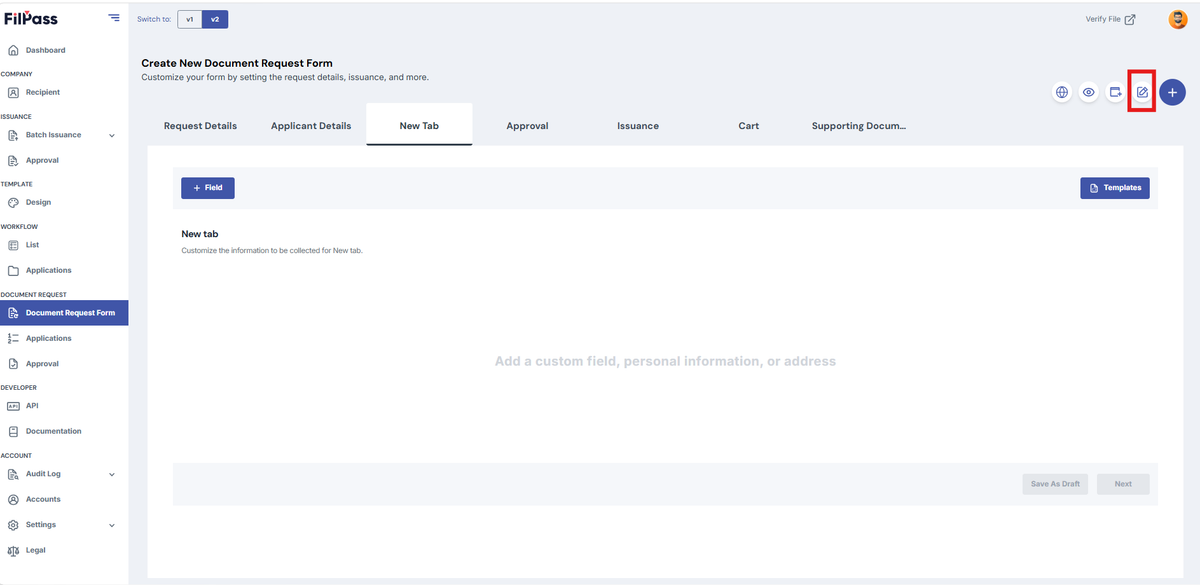Open API under Developer
The image size is (1200, 585).
point(64,406)
